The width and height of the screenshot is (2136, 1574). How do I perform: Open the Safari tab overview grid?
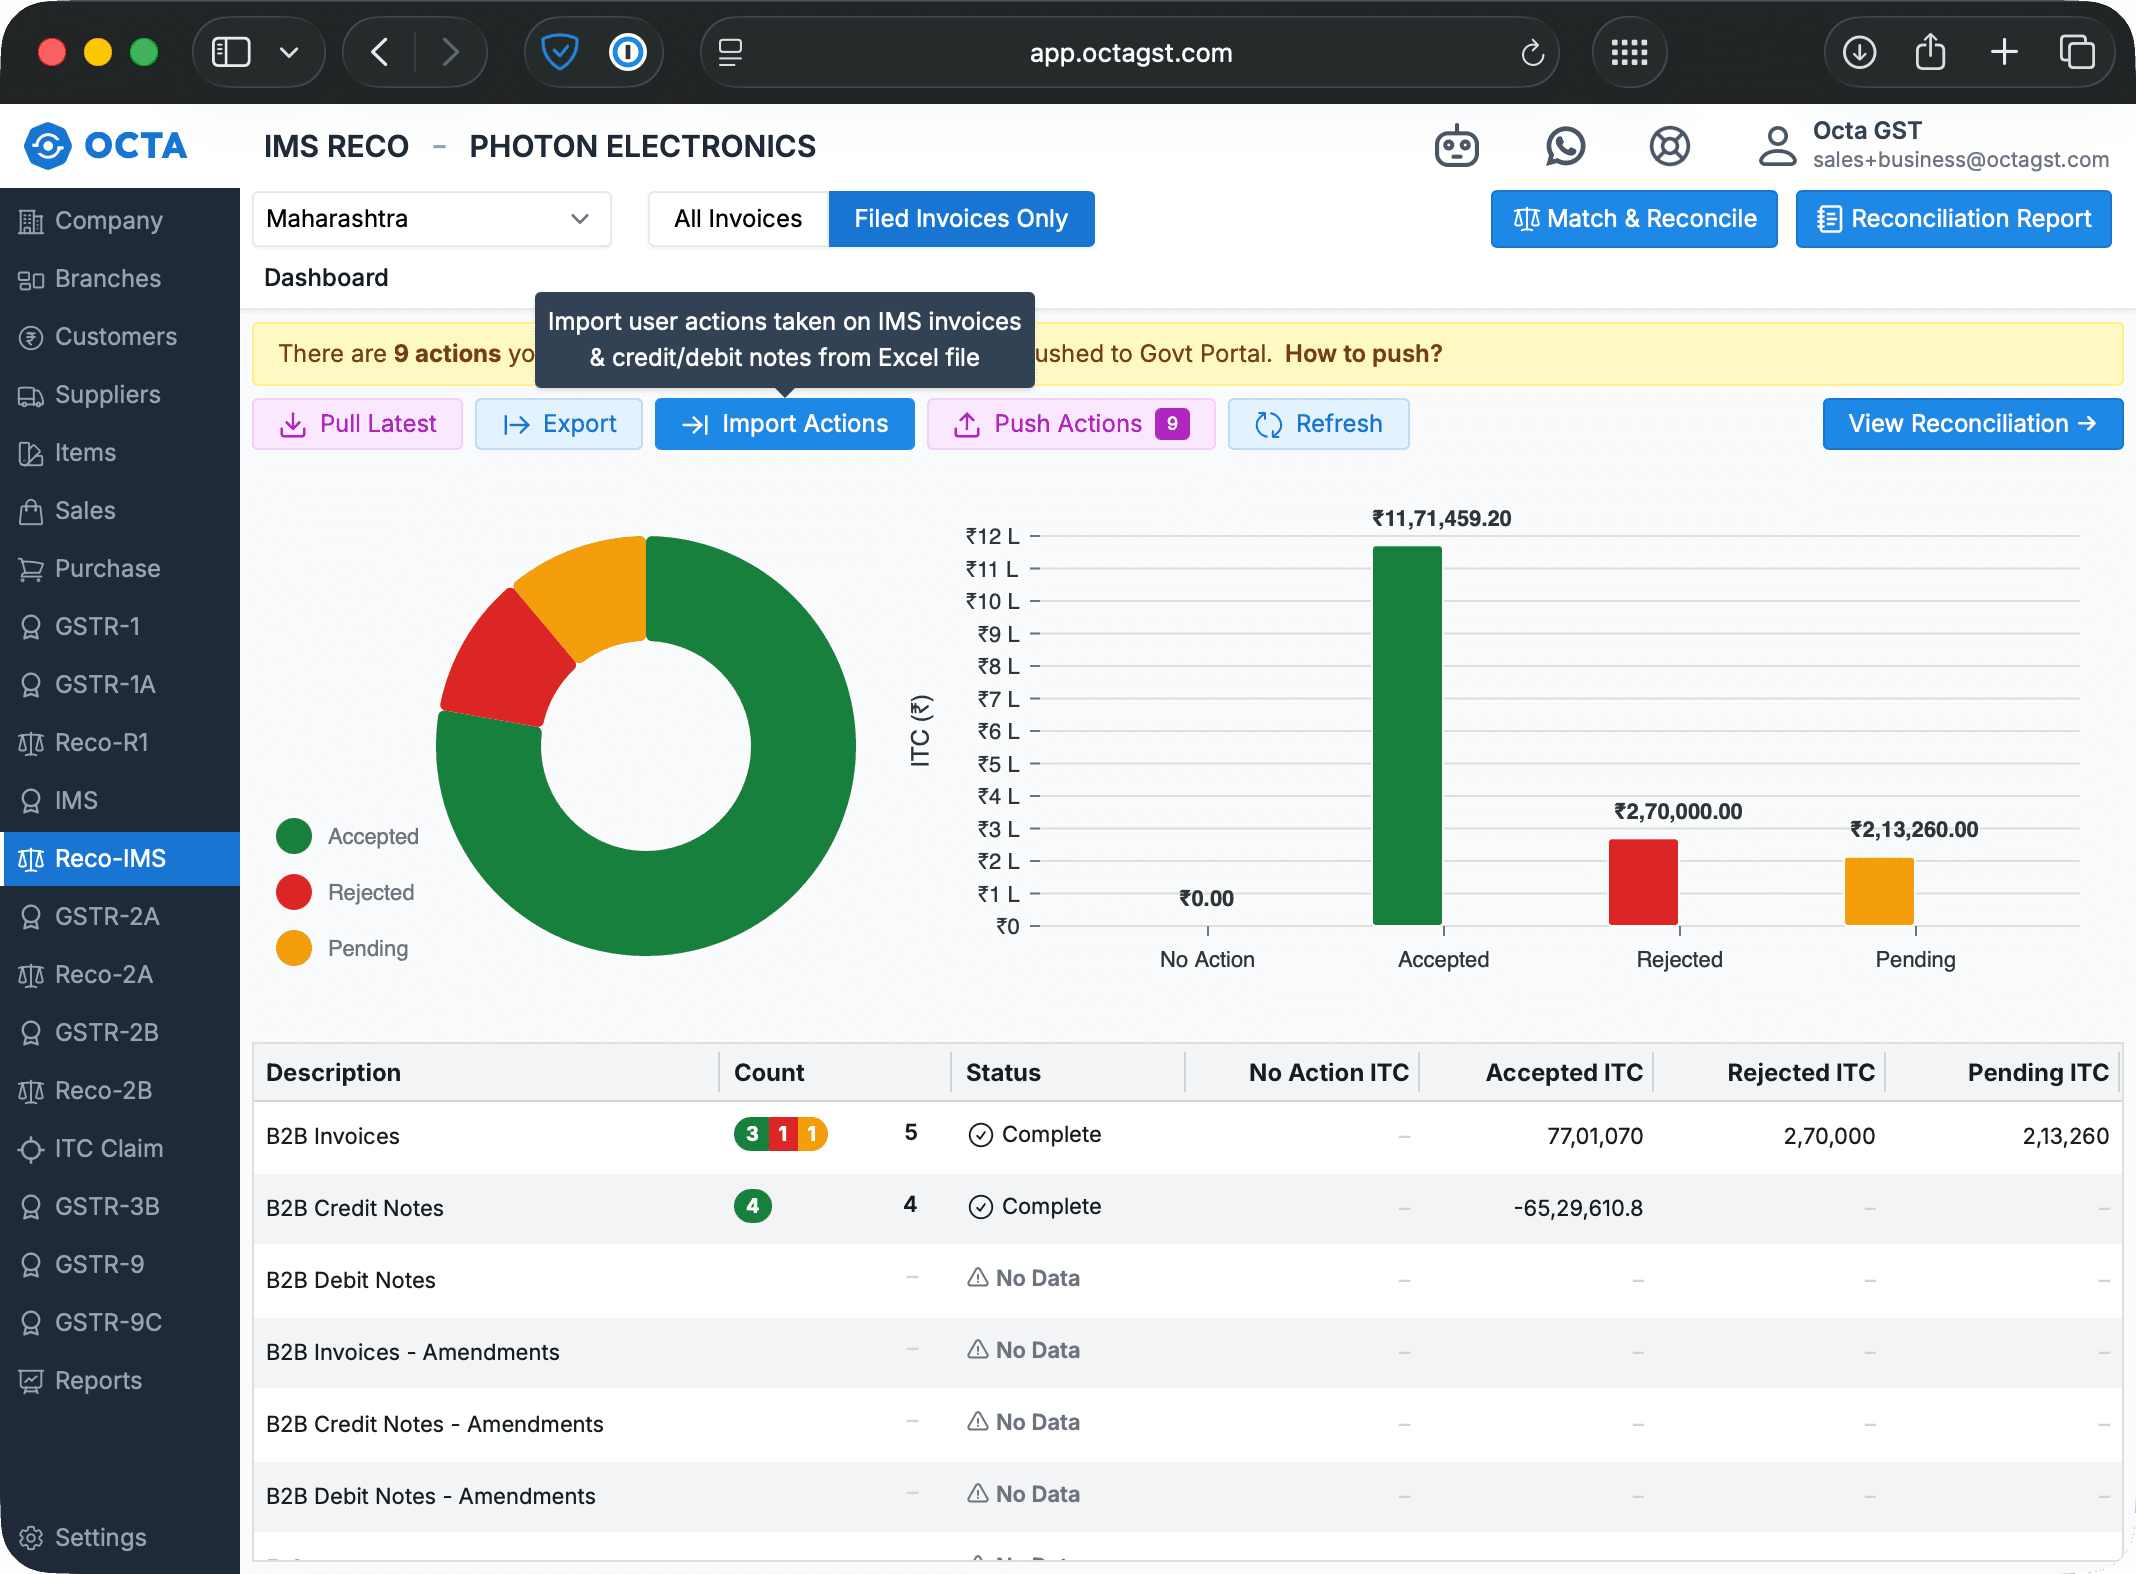[x=1629, y=52]
